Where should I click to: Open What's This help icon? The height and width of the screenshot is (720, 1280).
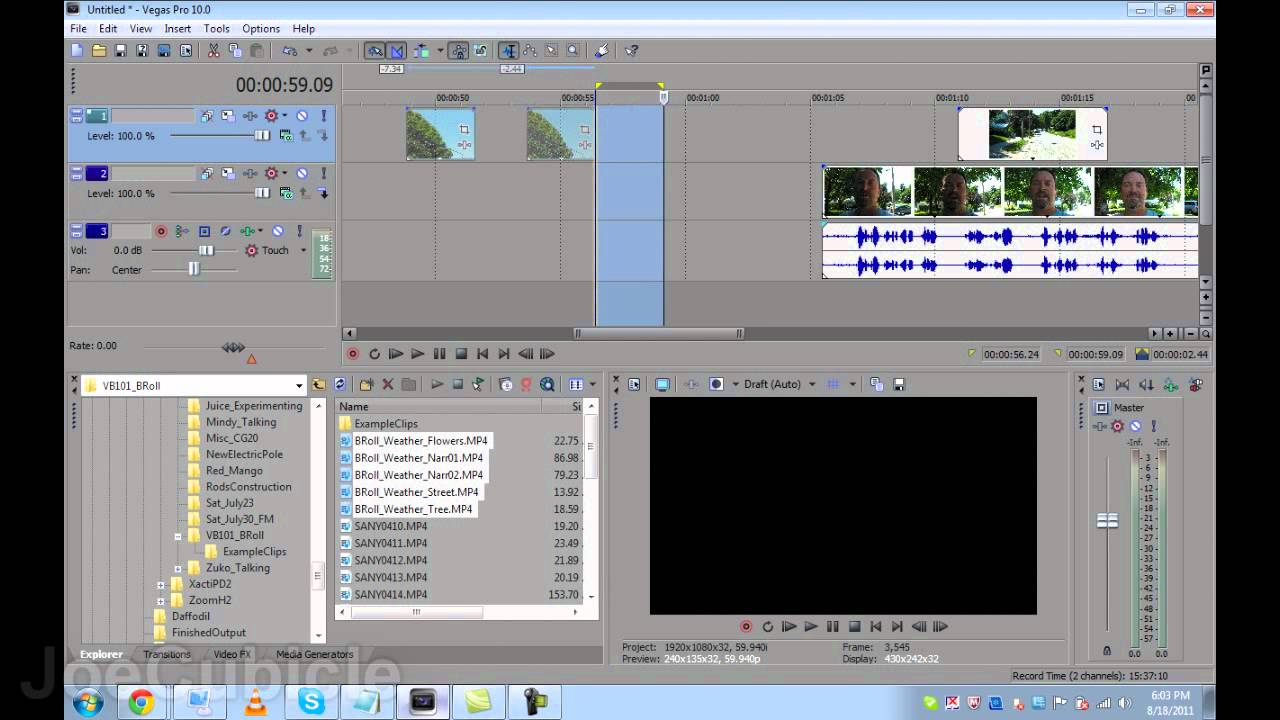pos(632,50)
